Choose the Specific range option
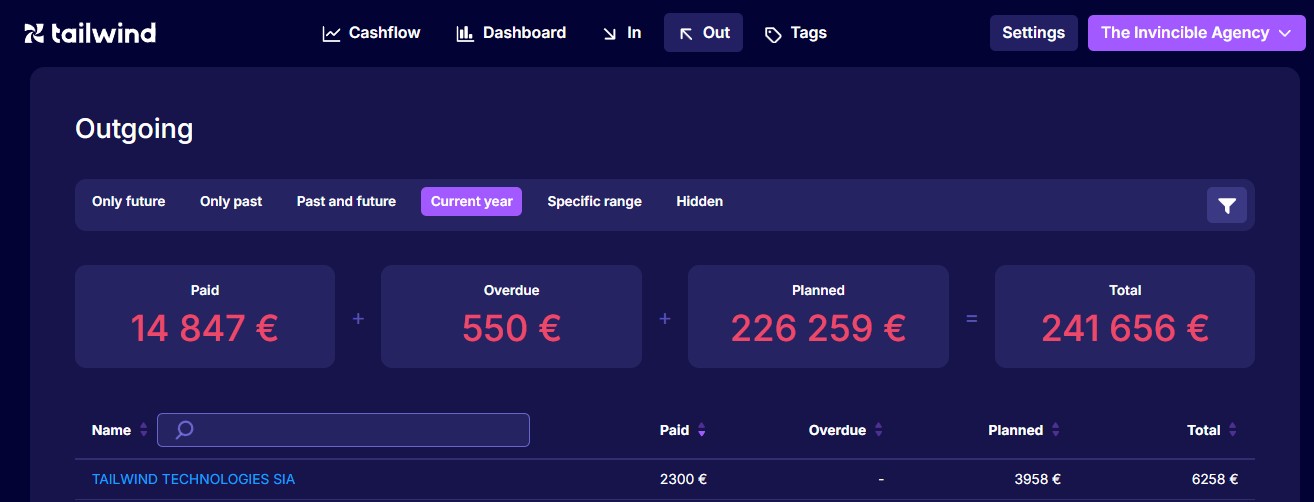1314x502 pixels. pos(594,201)
